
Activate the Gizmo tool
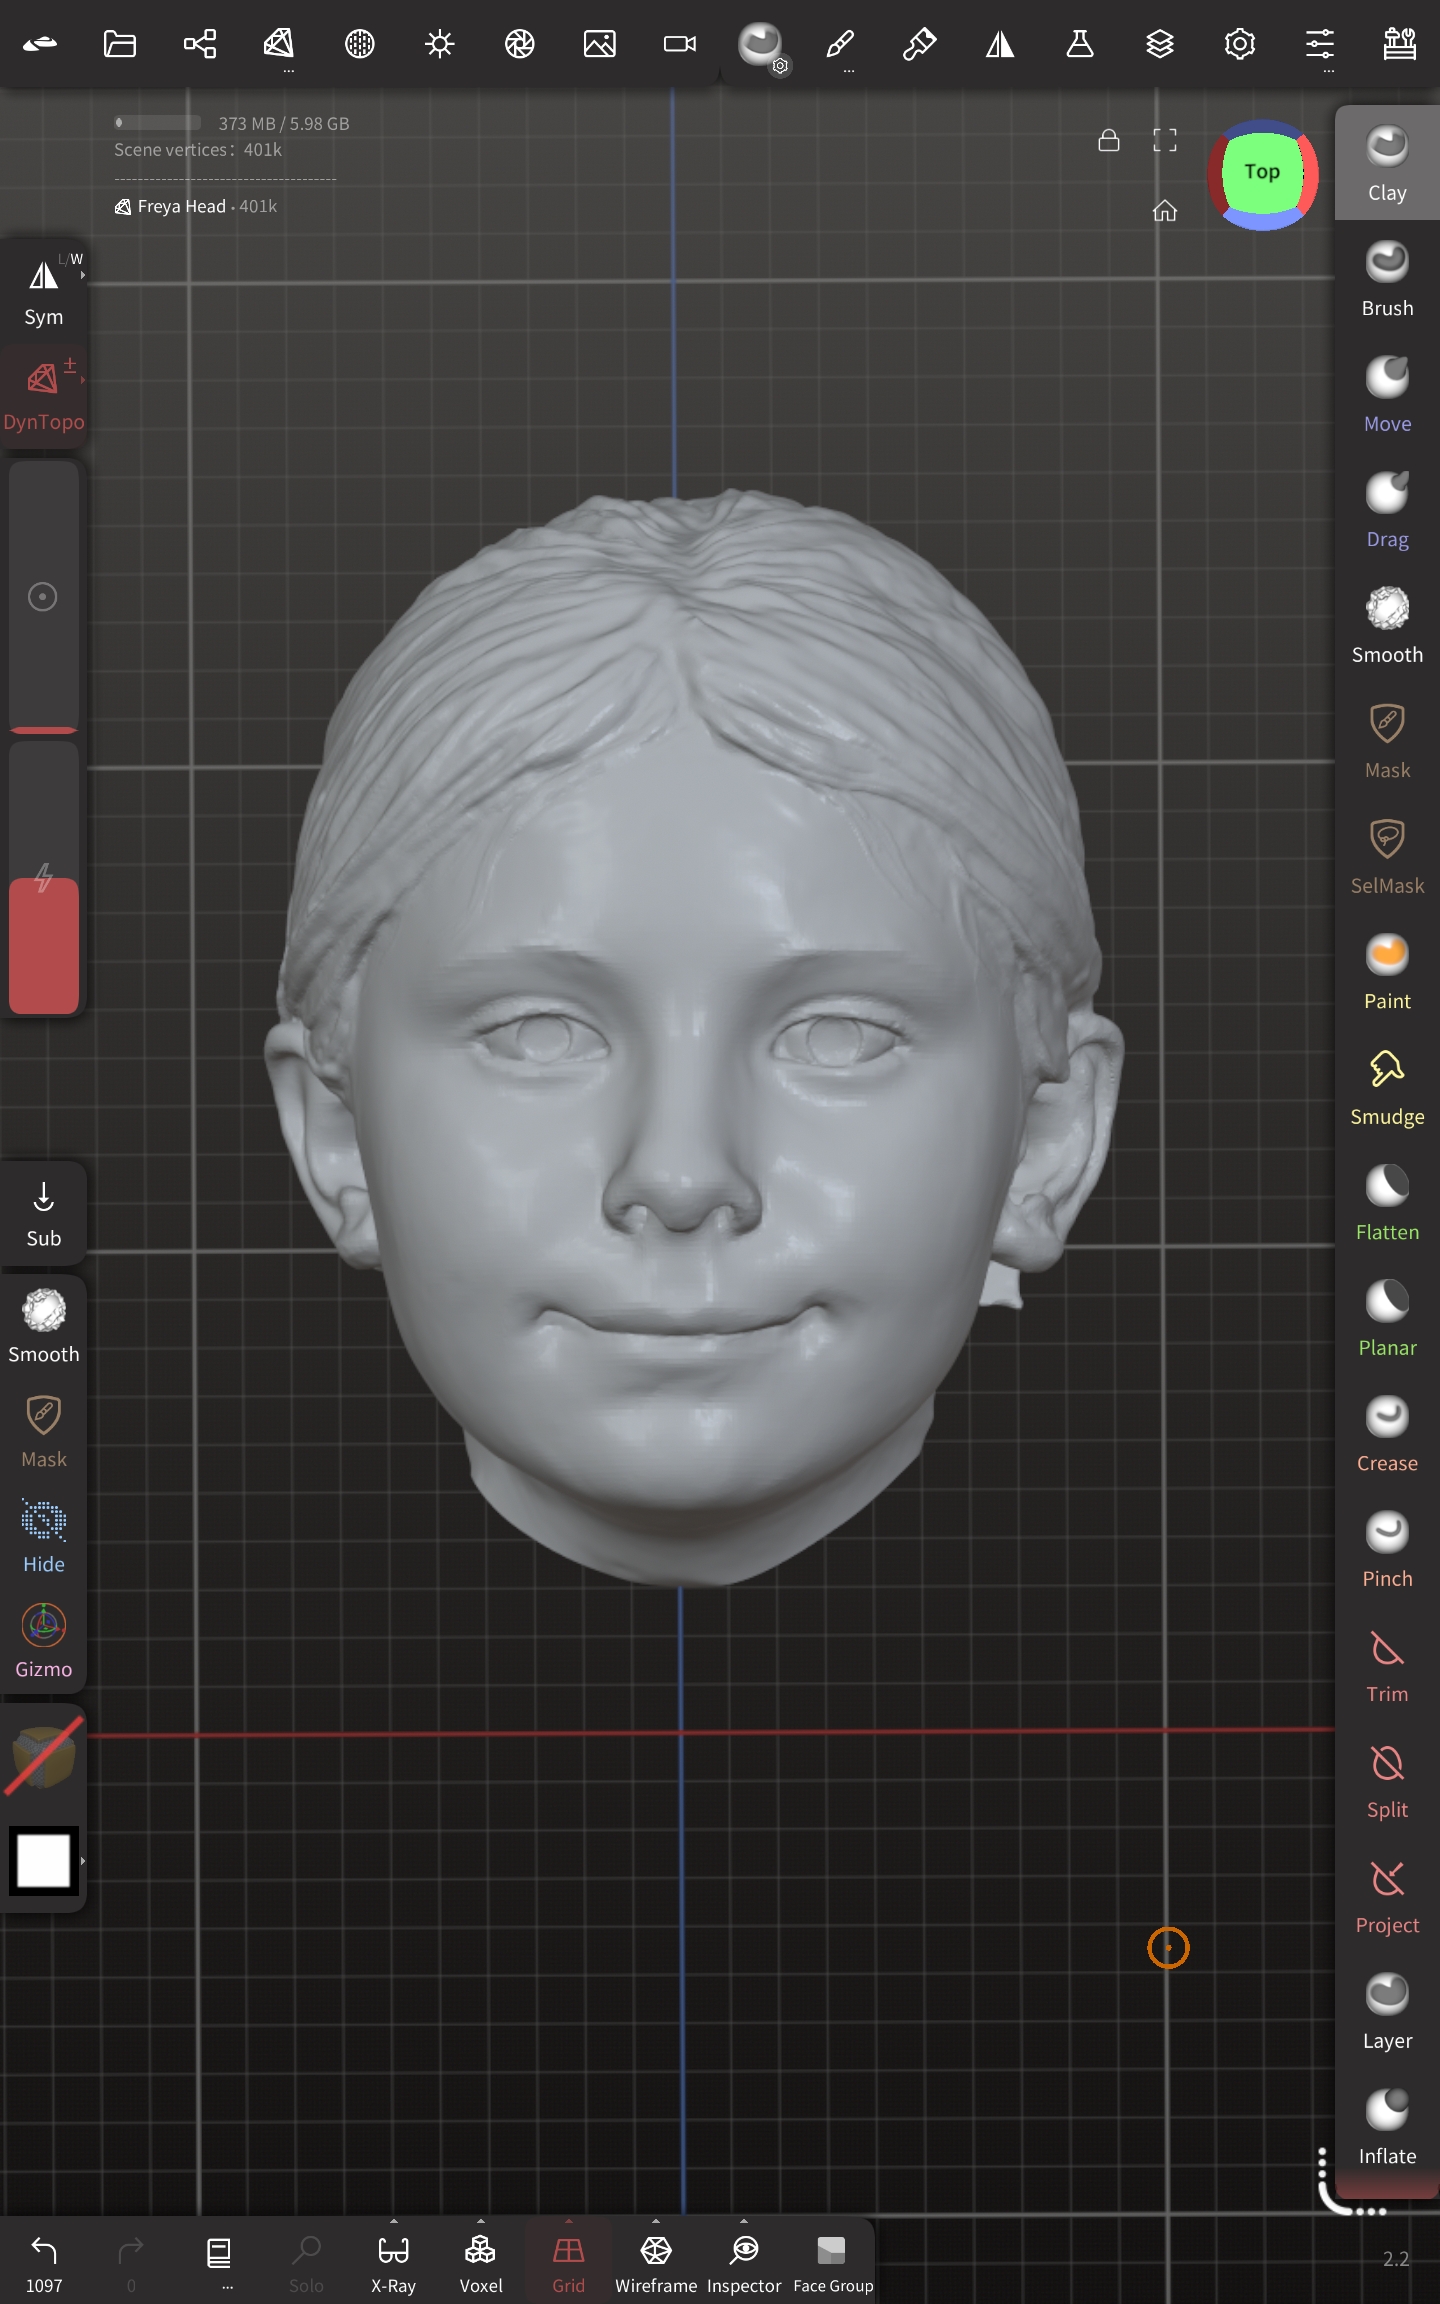click(x=44, y=1640)
